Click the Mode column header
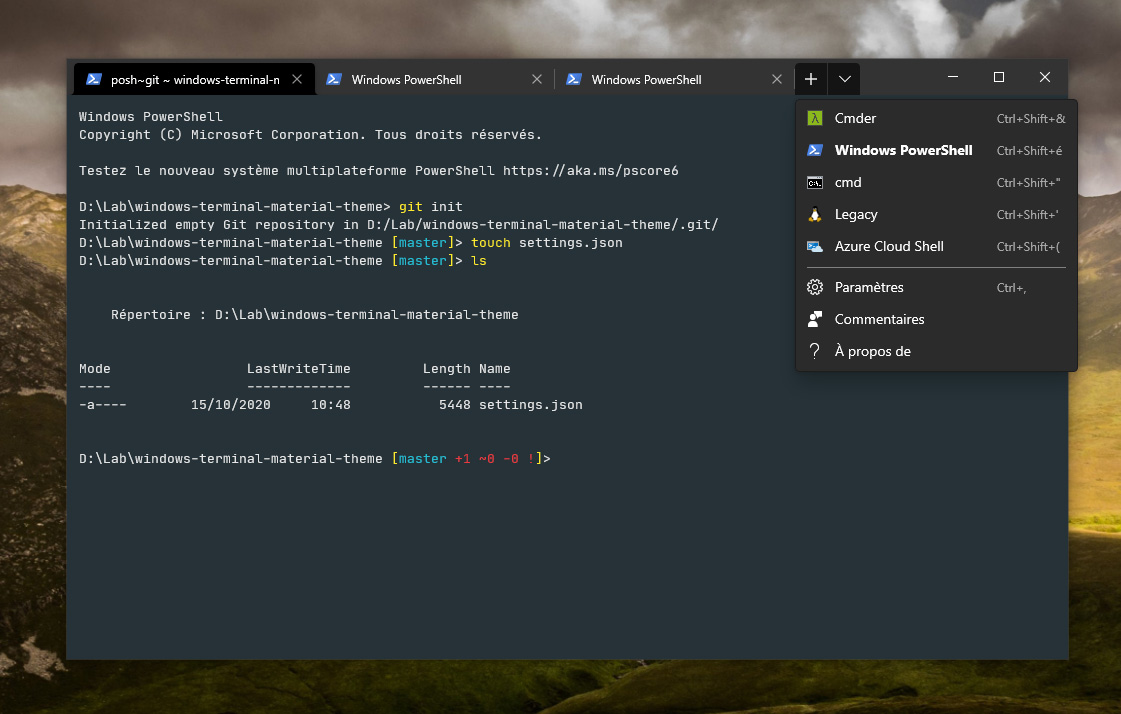Image resolution: width=1121 pixels, height=714 pixels. pos(94,369)
